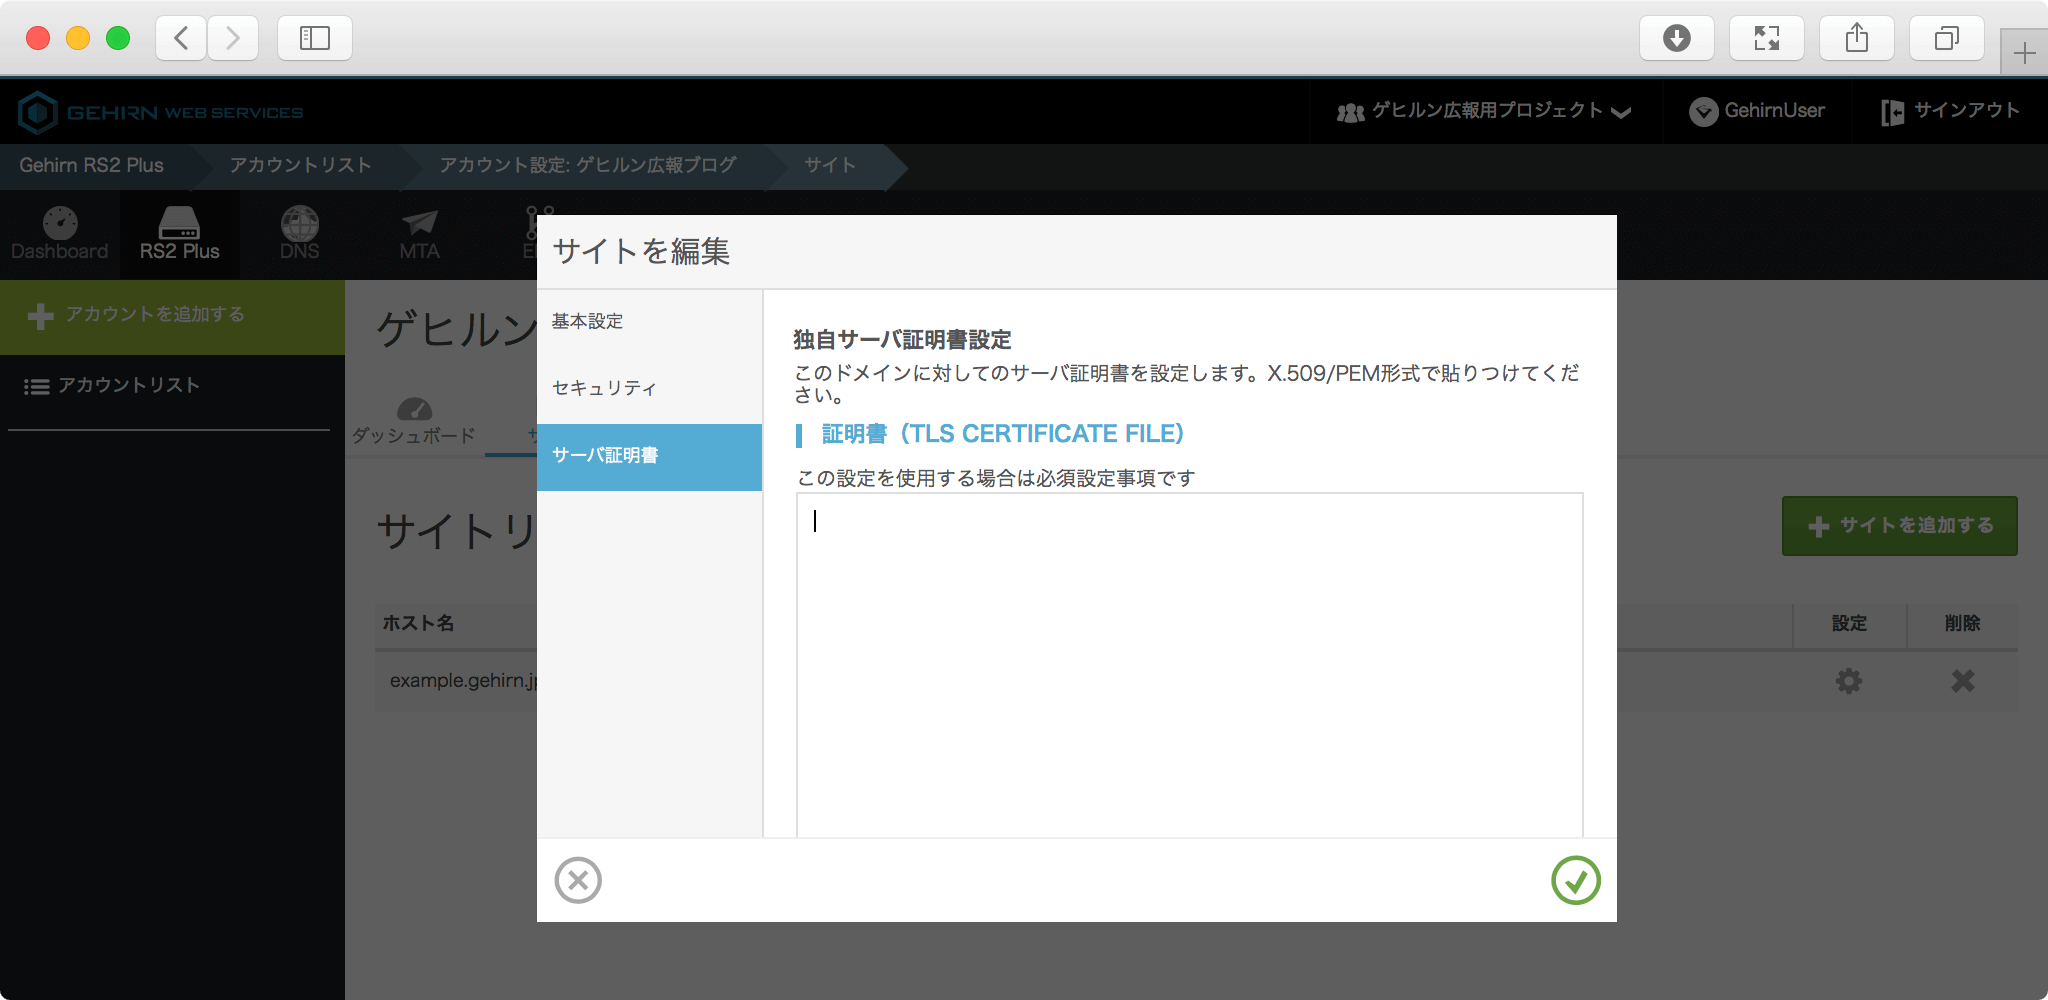Select the サーバ証明書 tab
The height and width of the screenshot is (1000, 2048).
click(x=649, y=456)
